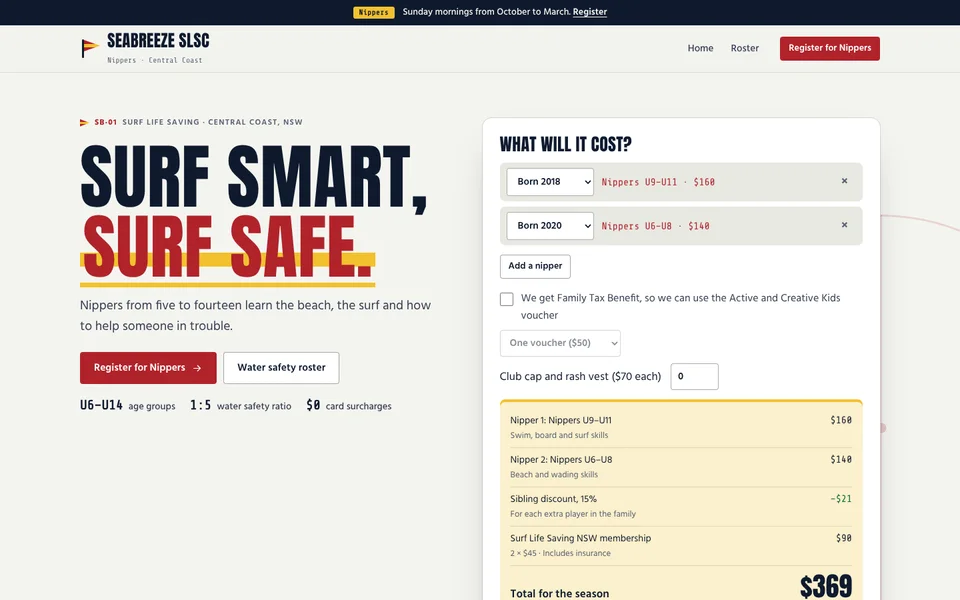The height and width of the screenshot is (600, 960).
Task: Click the 'Nipper 1: Nippers U9–U11' line
Action: point(561,421)
